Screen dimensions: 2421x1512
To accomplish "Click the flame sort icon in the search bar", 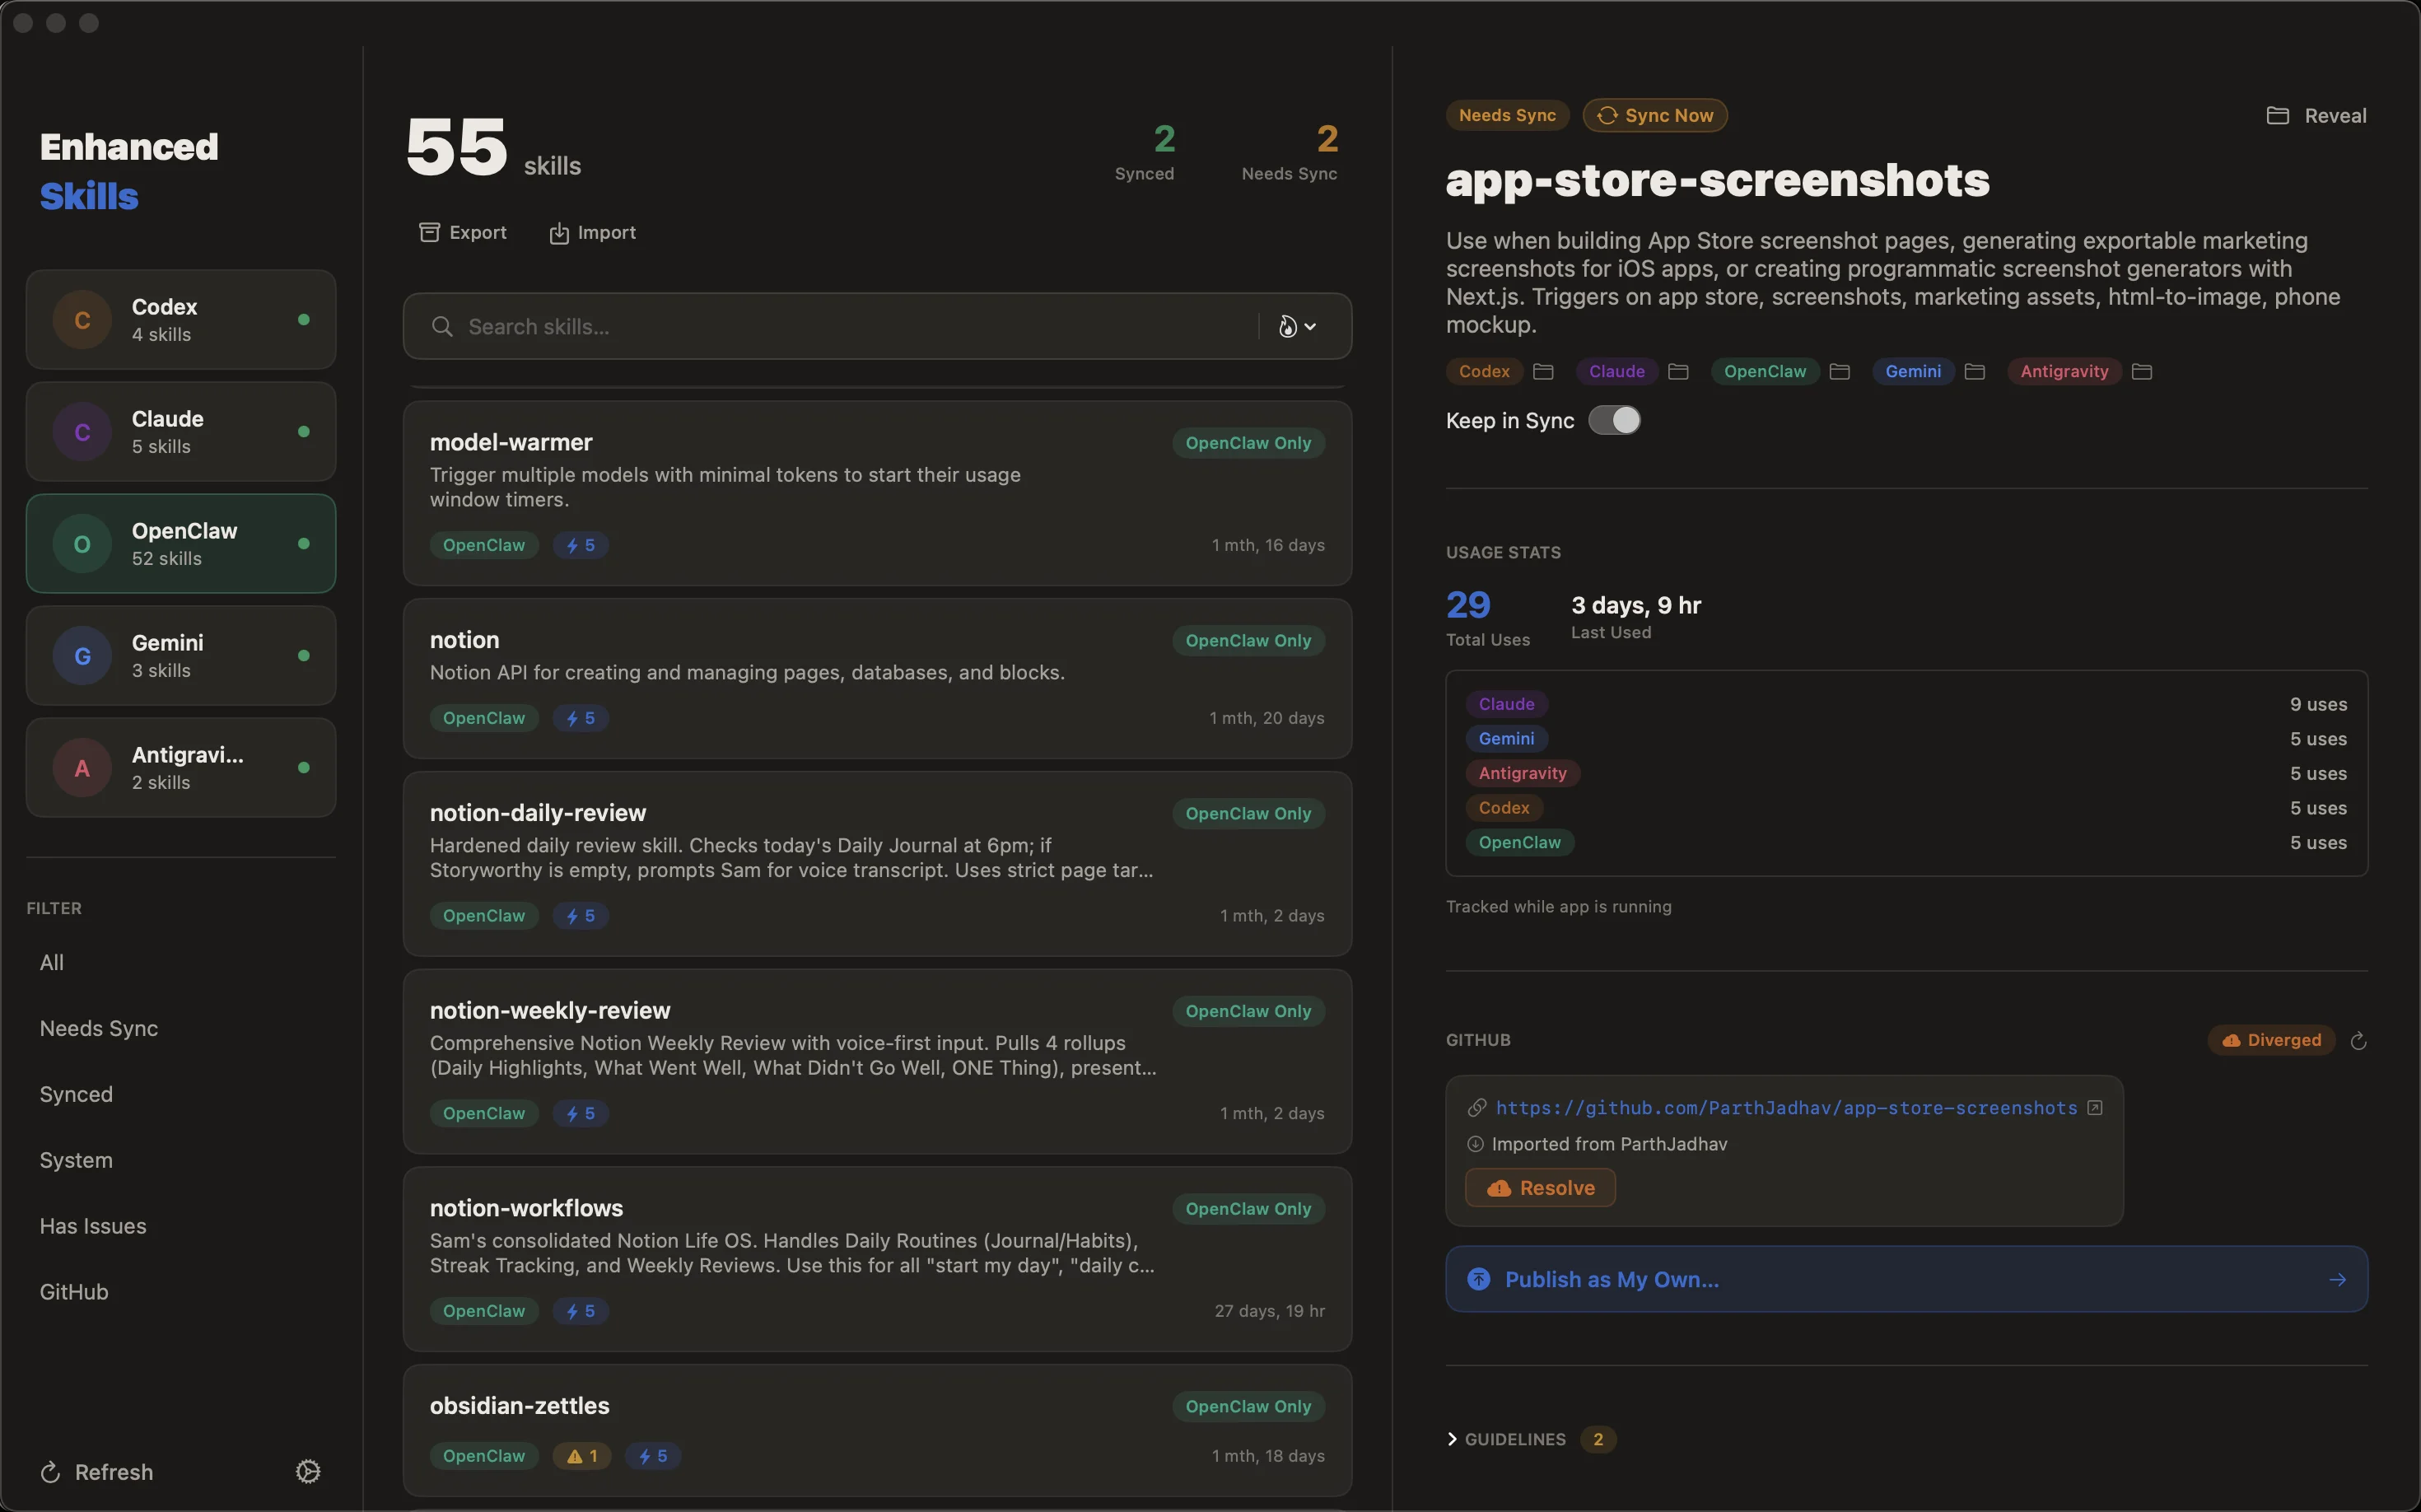I will tap(1287, 326).
